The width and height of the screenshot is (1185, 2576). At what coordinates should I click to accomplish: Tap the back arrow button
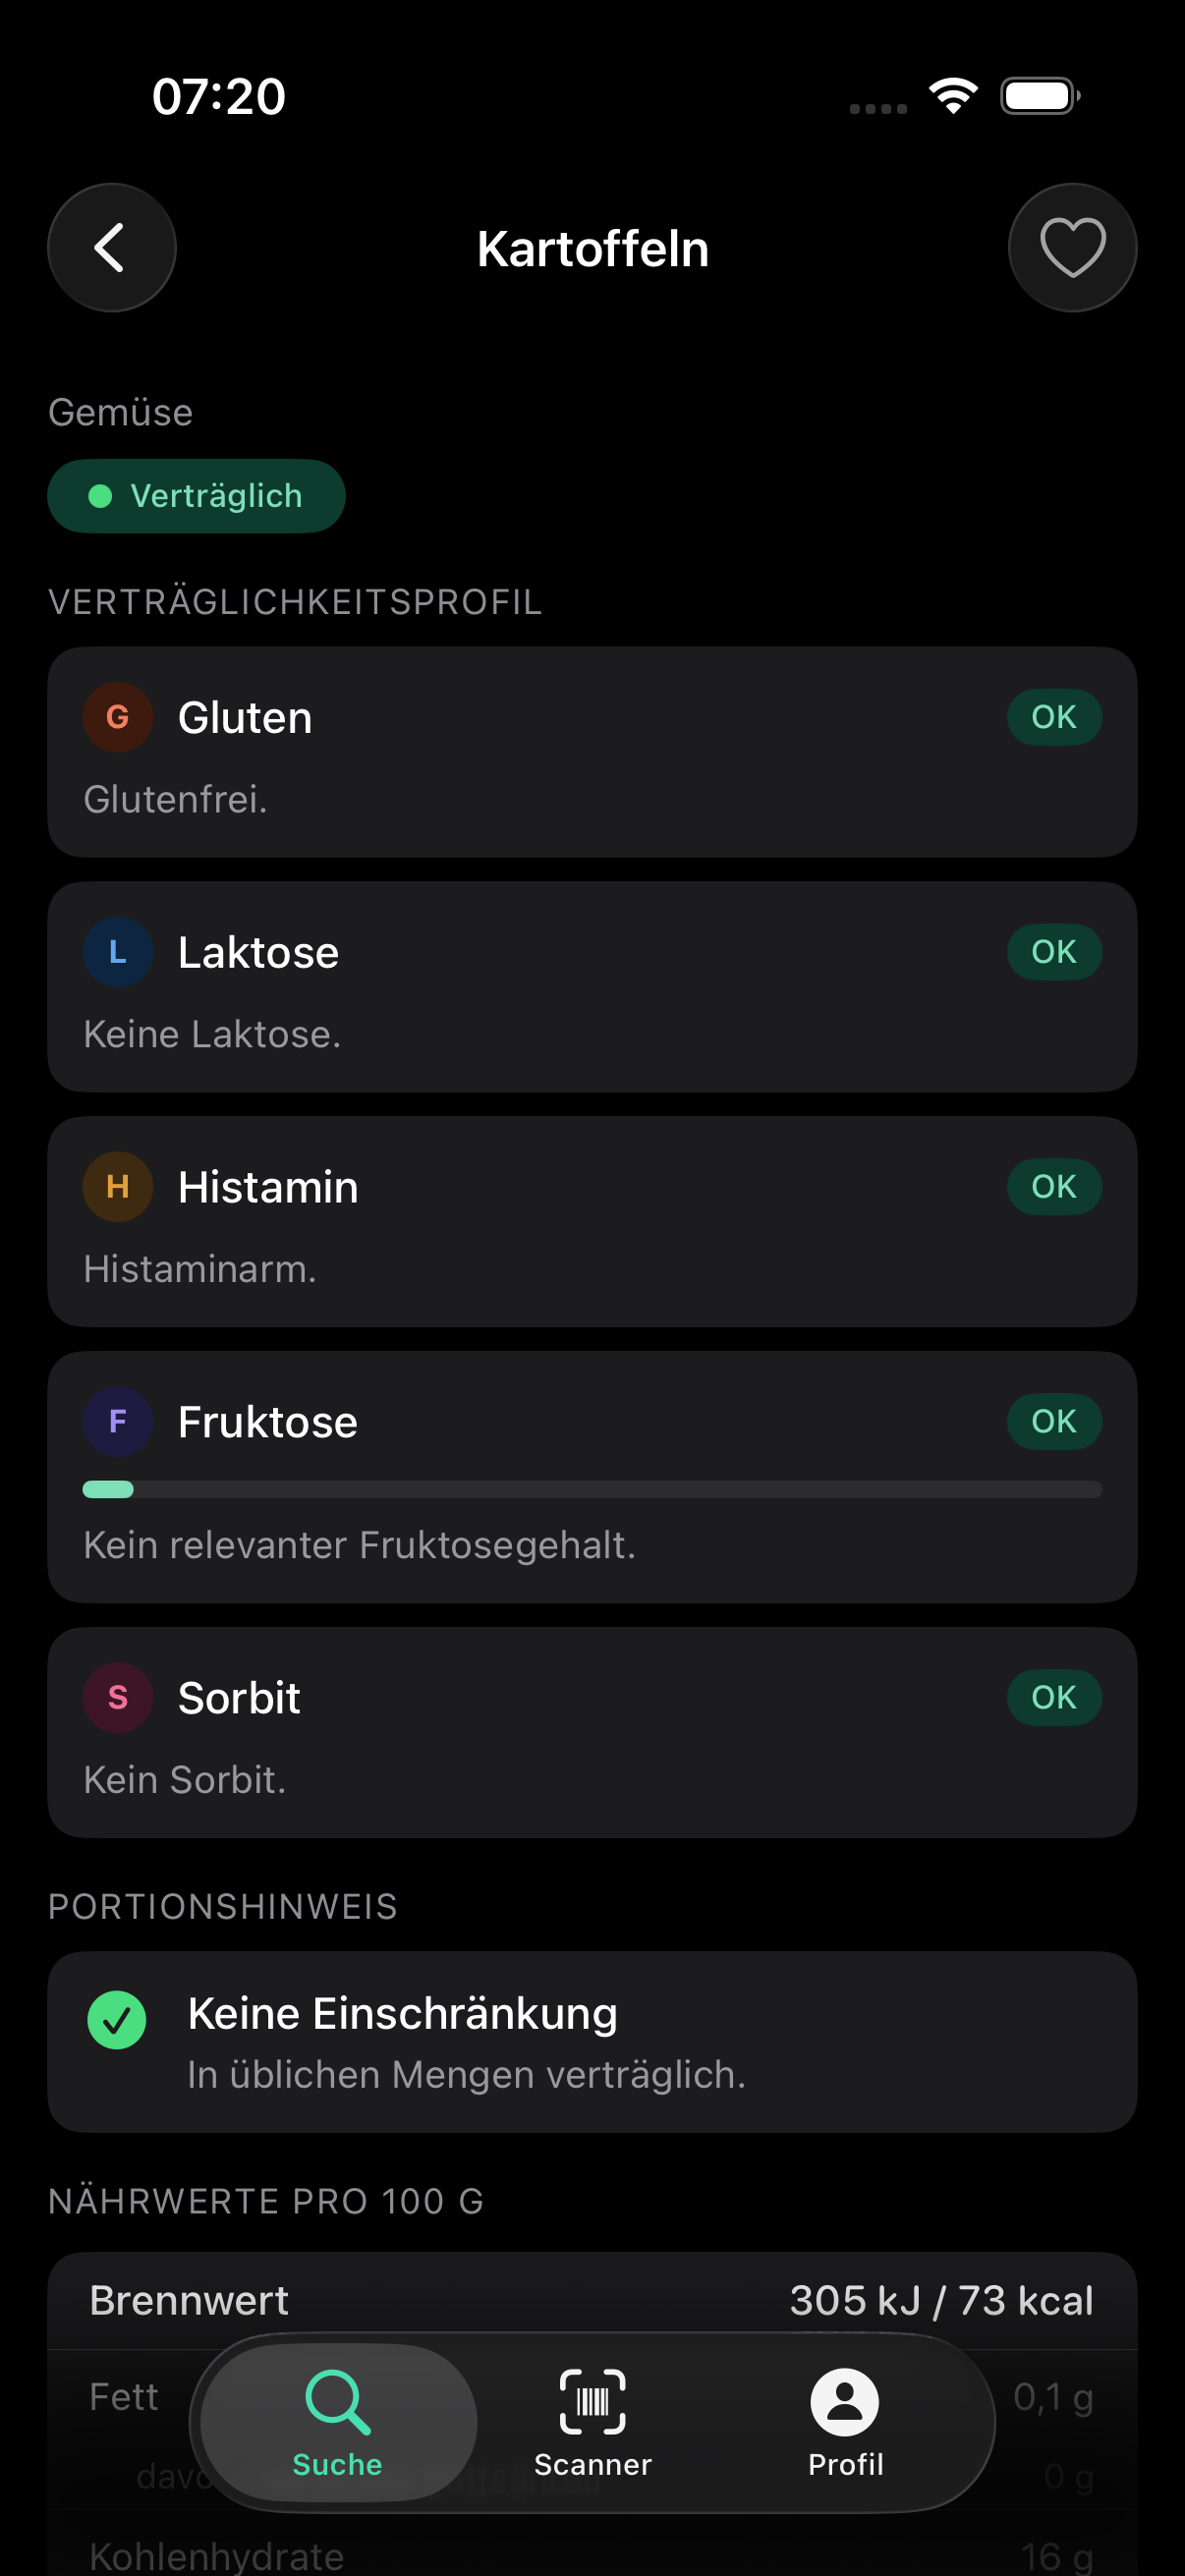(111, 248)
